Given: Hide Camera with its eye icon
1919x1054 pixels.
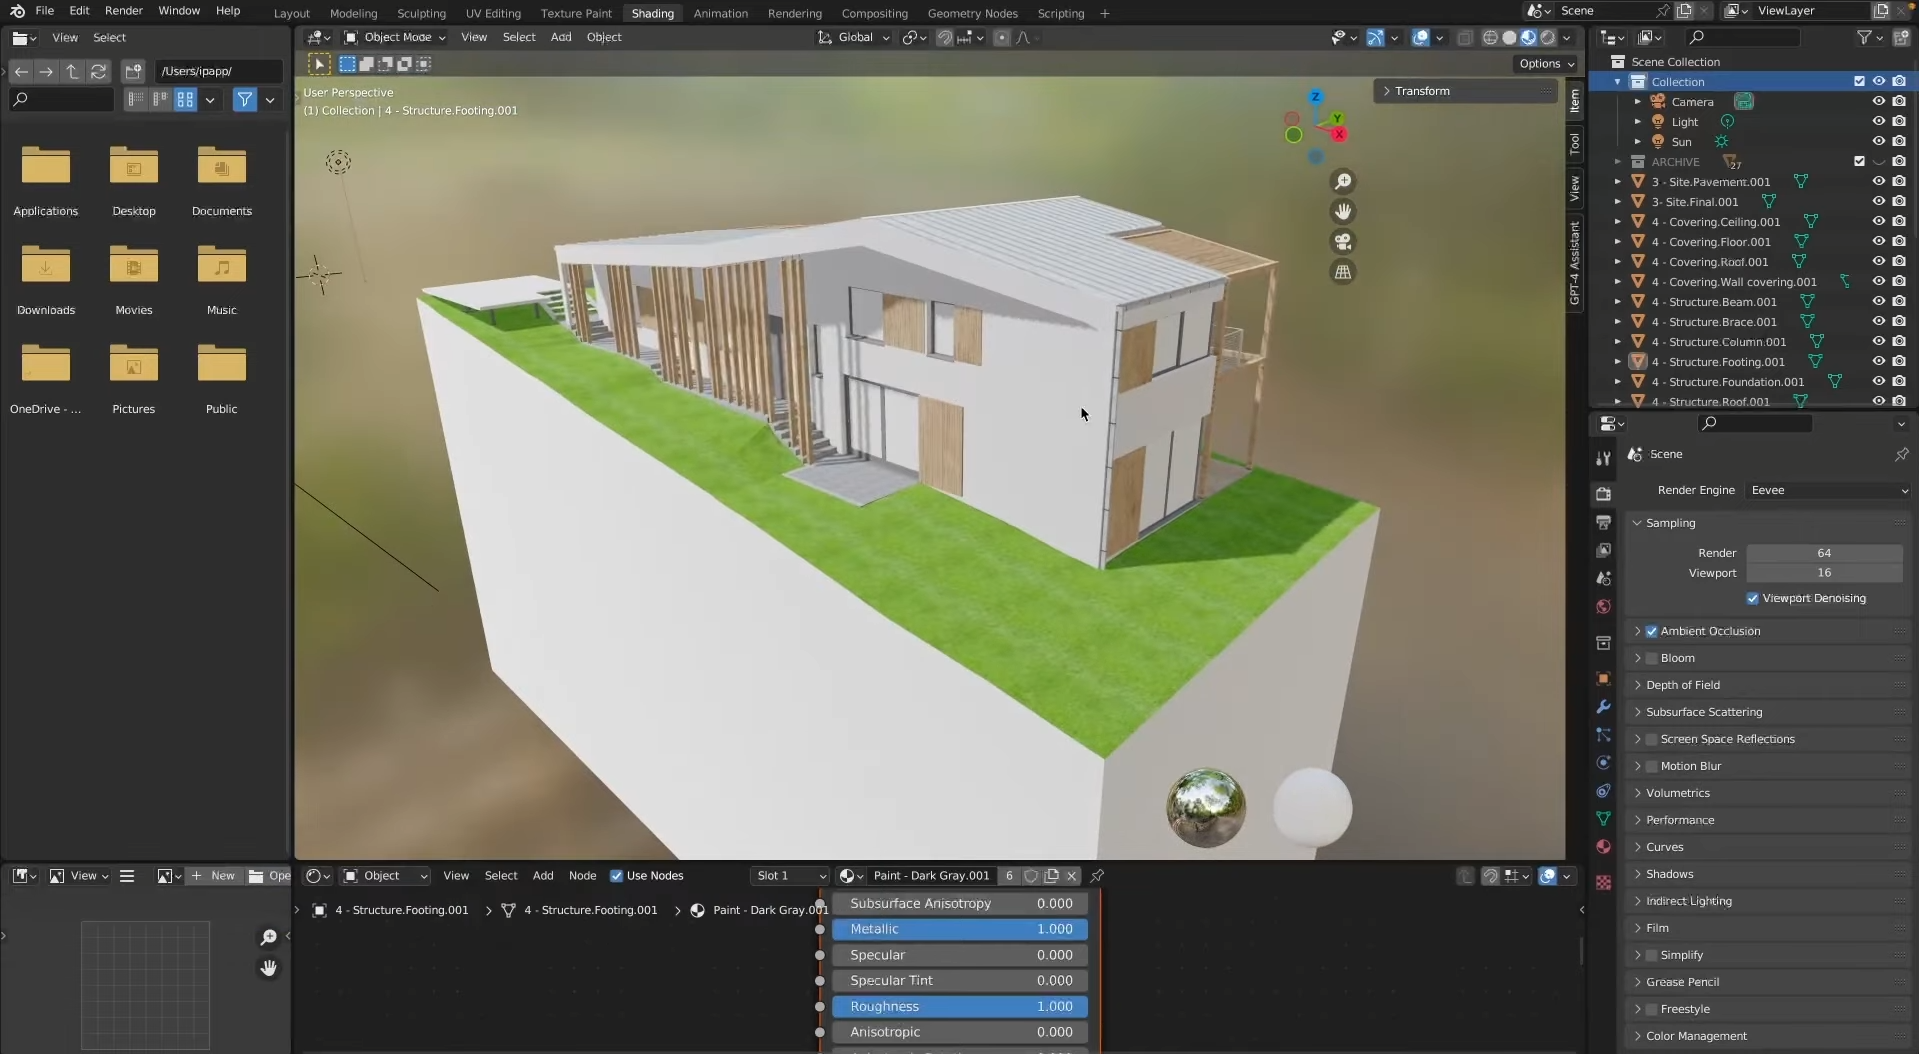Looking at the screenshot, I should point(1878,101).
